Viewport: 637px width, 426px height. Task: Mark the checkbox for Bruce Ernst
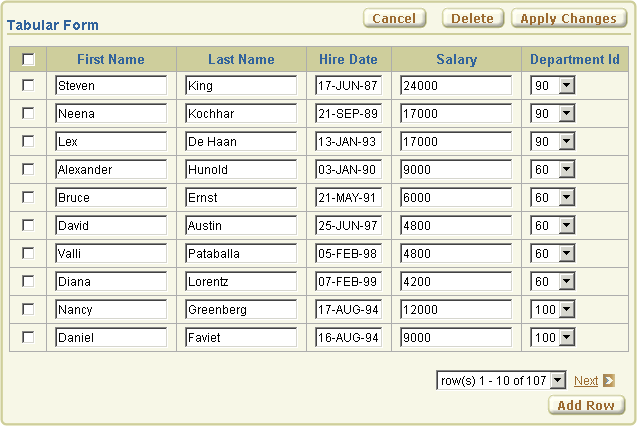[28, 197]
